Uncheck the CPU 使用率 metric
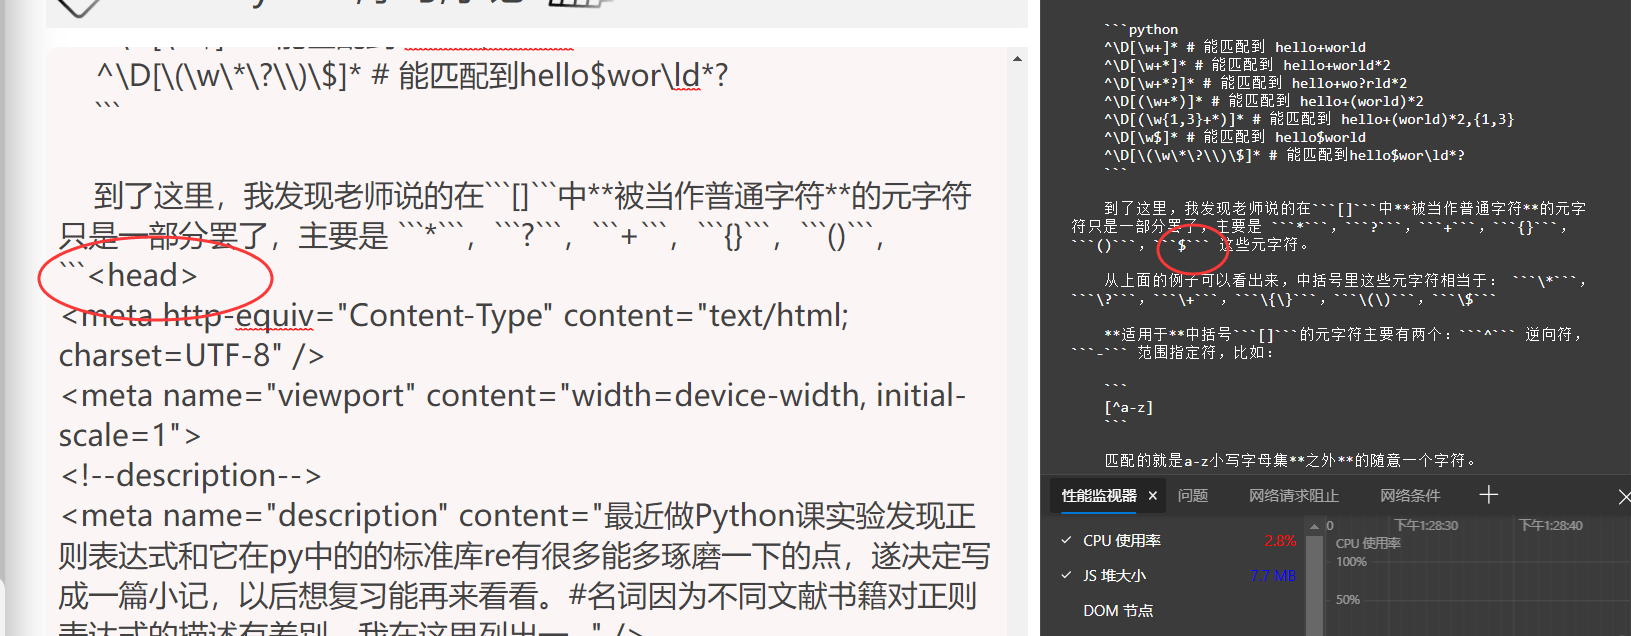This screenshot has width=1631, height=636. (1066, 540)
